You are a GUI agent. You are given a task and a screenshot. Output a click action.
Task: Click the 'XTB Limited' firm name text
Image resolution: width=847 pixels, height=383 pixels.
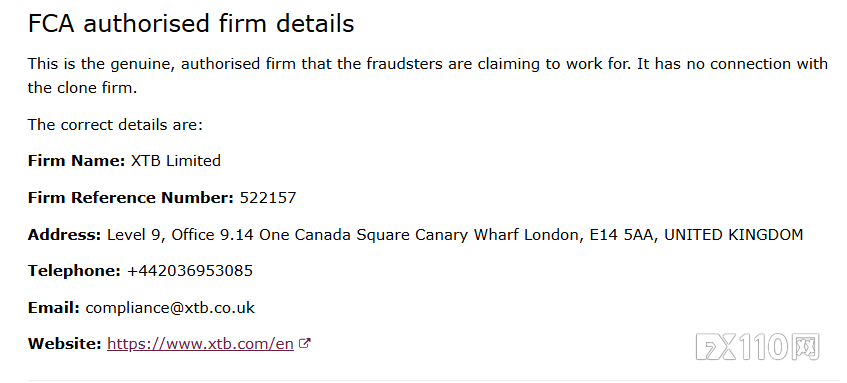(176, 161)
